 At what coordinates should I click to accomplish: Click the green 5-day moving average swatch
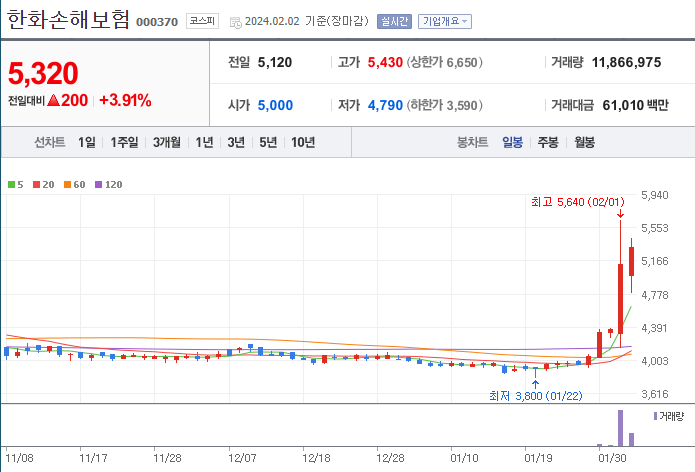click(x=12, y=184)
